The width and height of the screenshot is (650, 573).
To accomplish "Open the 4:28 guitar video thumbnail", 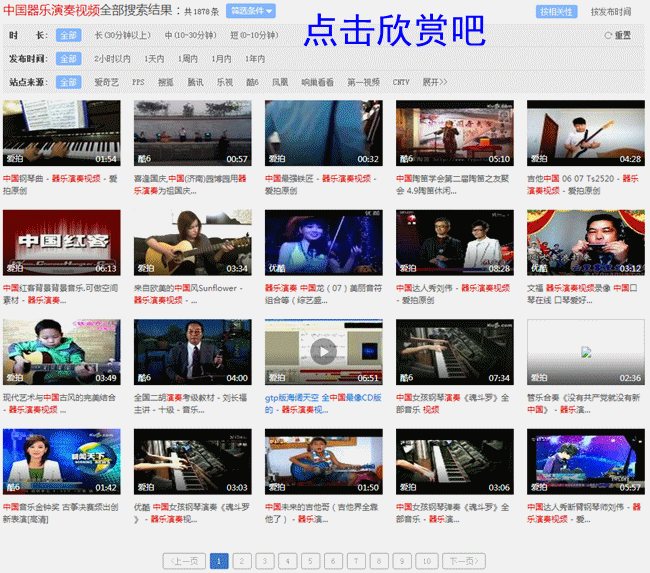I will tap(585, 132).
